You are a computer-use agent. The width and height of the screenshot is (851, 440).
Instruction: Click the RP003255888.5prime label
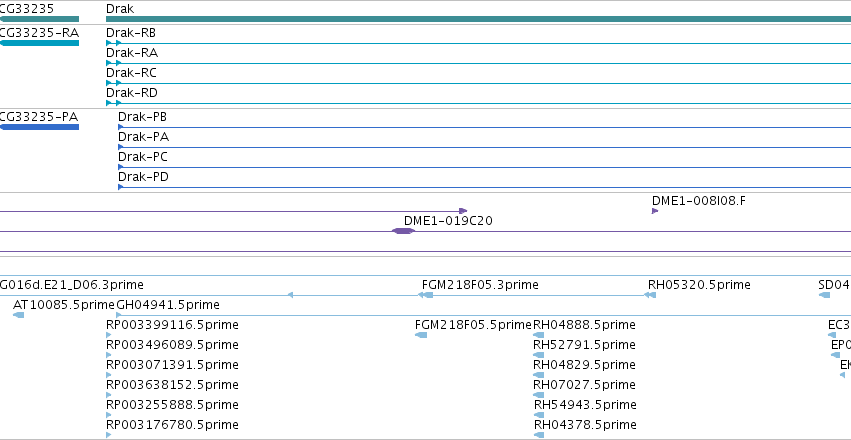[x=172, y=405]
